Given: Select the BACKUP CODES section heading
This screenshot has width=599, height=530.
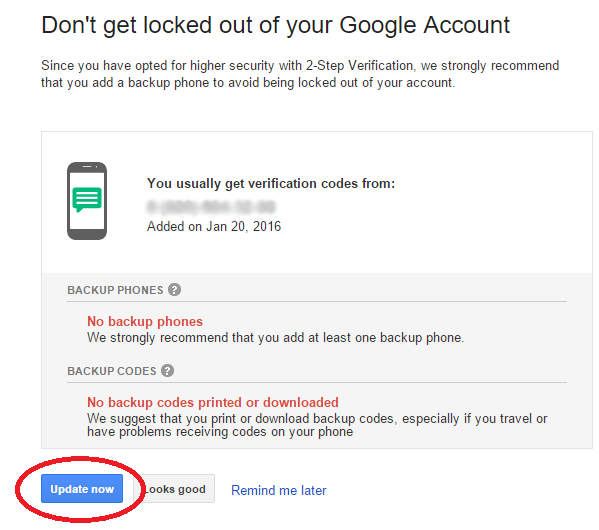Looking at the screenshot, I should tap(112, 371).
